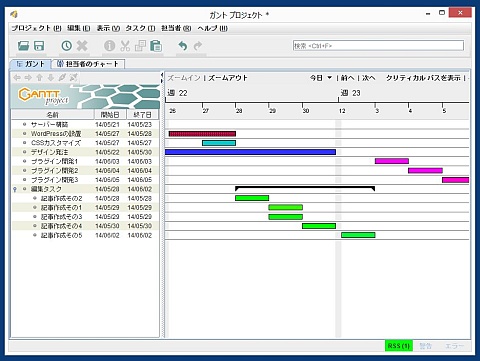Select the プラグイン開発1 task row
Screen dimensions: 480x361
click(85, 161)
